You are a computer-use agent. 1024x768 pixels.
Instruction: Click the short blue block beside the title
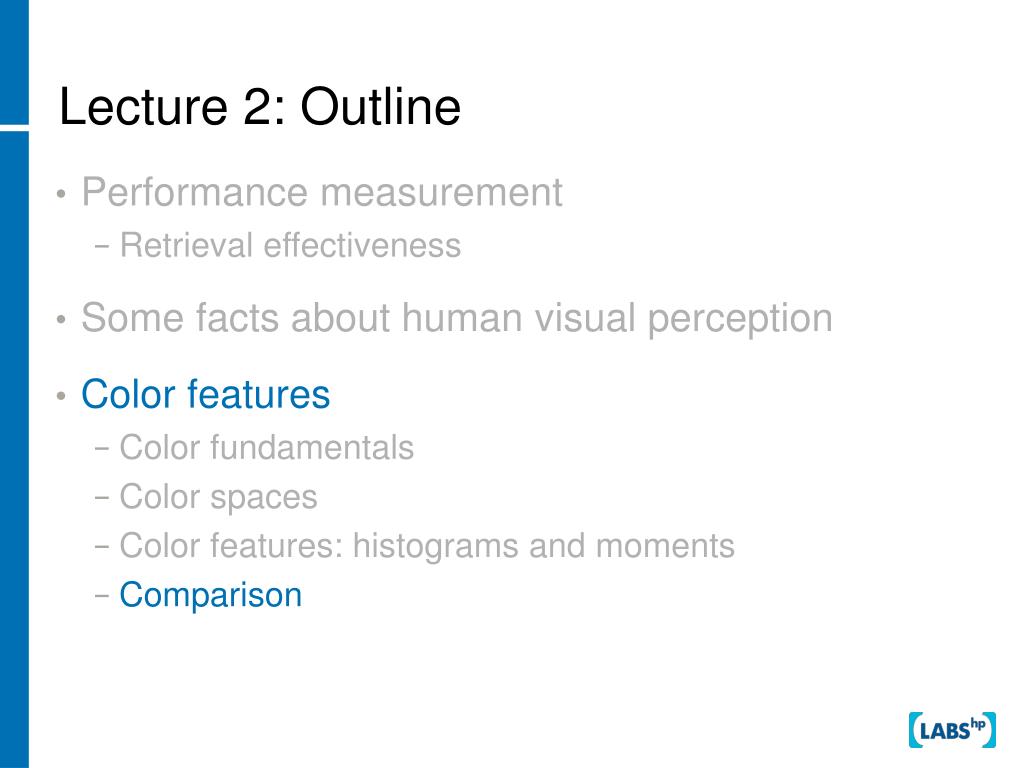click(x=14, y=62)
